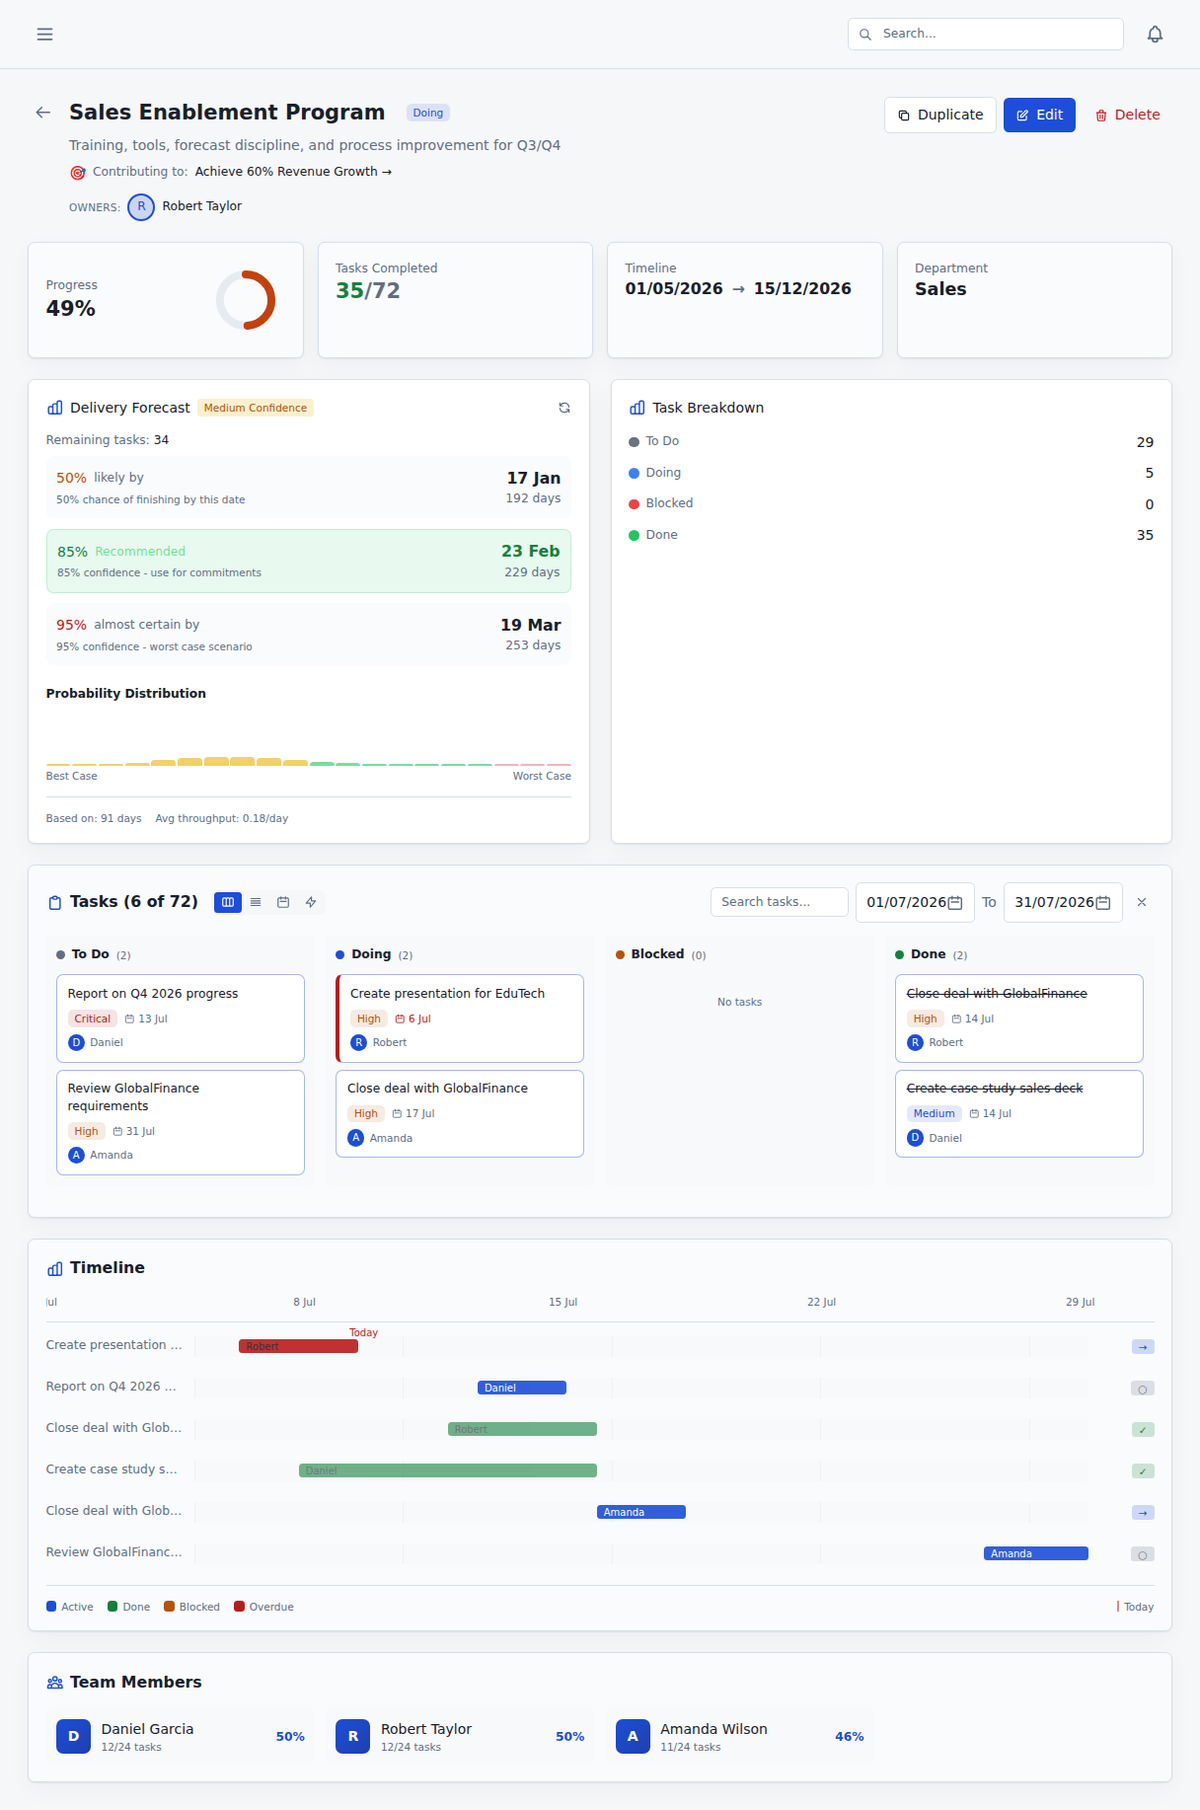Click the Active legend color swatch
The width and height of the screenshot is (1200, 1810).
point(51,1607)
